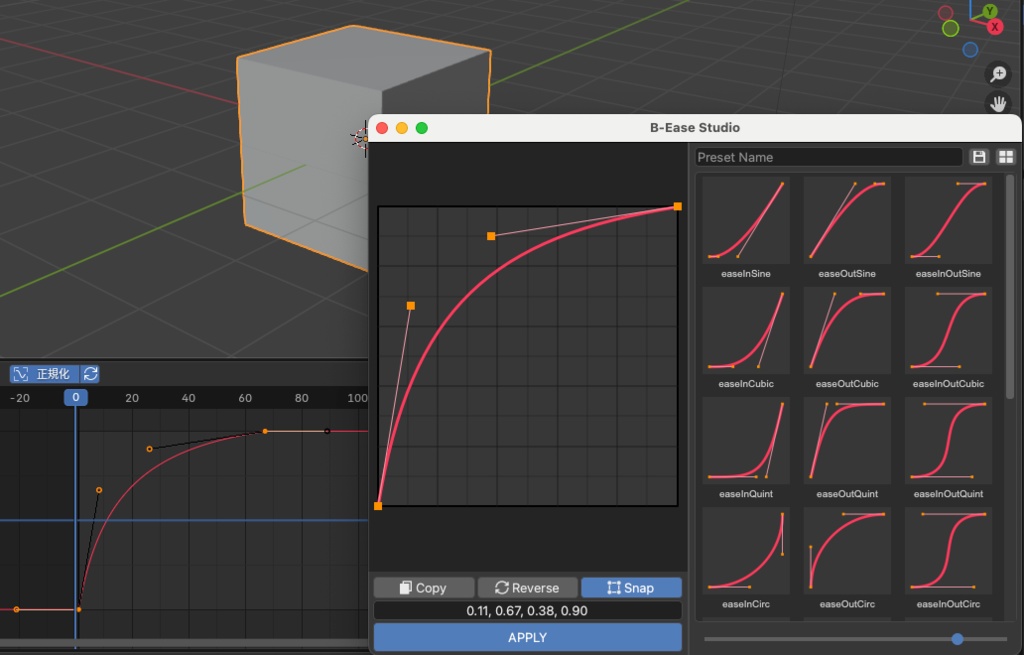Image resolution: width=1024 pixels, height=655 pixels.
Task: Select the easeInSine preset
Action: (x=745, y=220)
